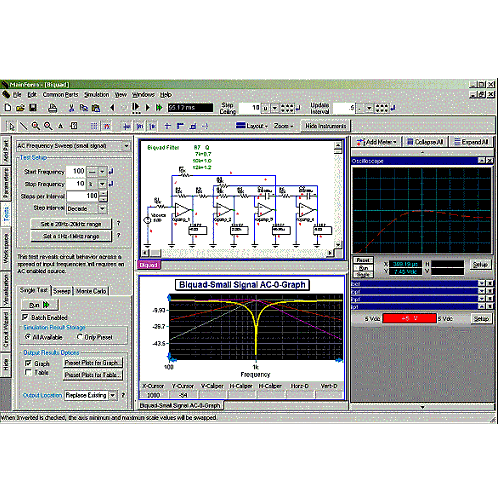Click the grid display icon
500x500 pixels.
pyautogui.click(x=94, y=126)
